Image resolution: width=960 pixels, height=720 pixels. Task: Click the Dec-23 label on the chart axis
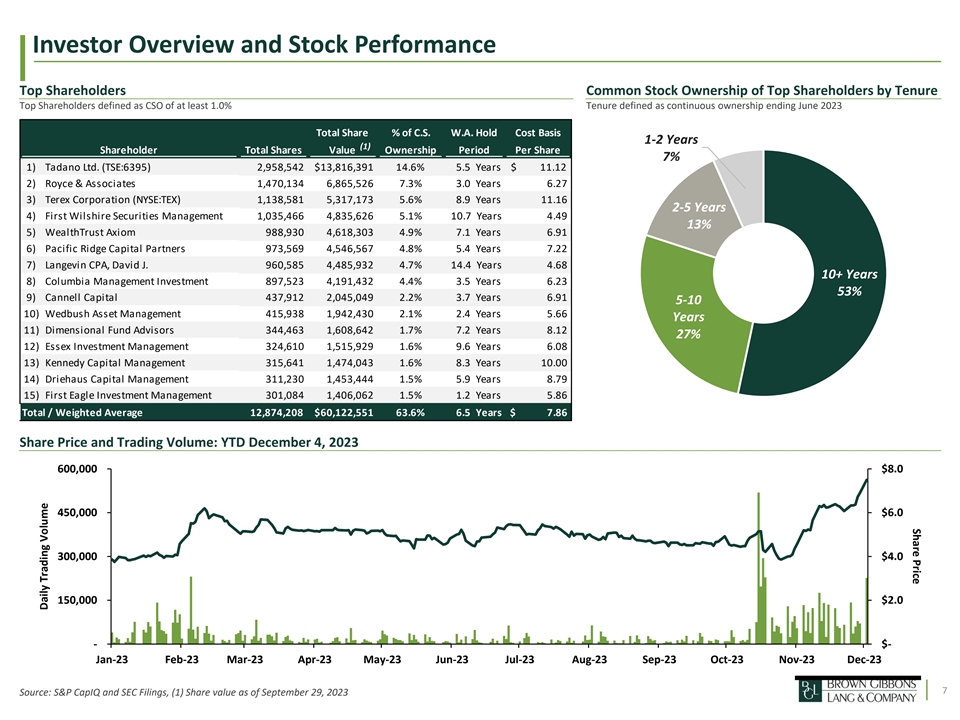tap(864, 659)
